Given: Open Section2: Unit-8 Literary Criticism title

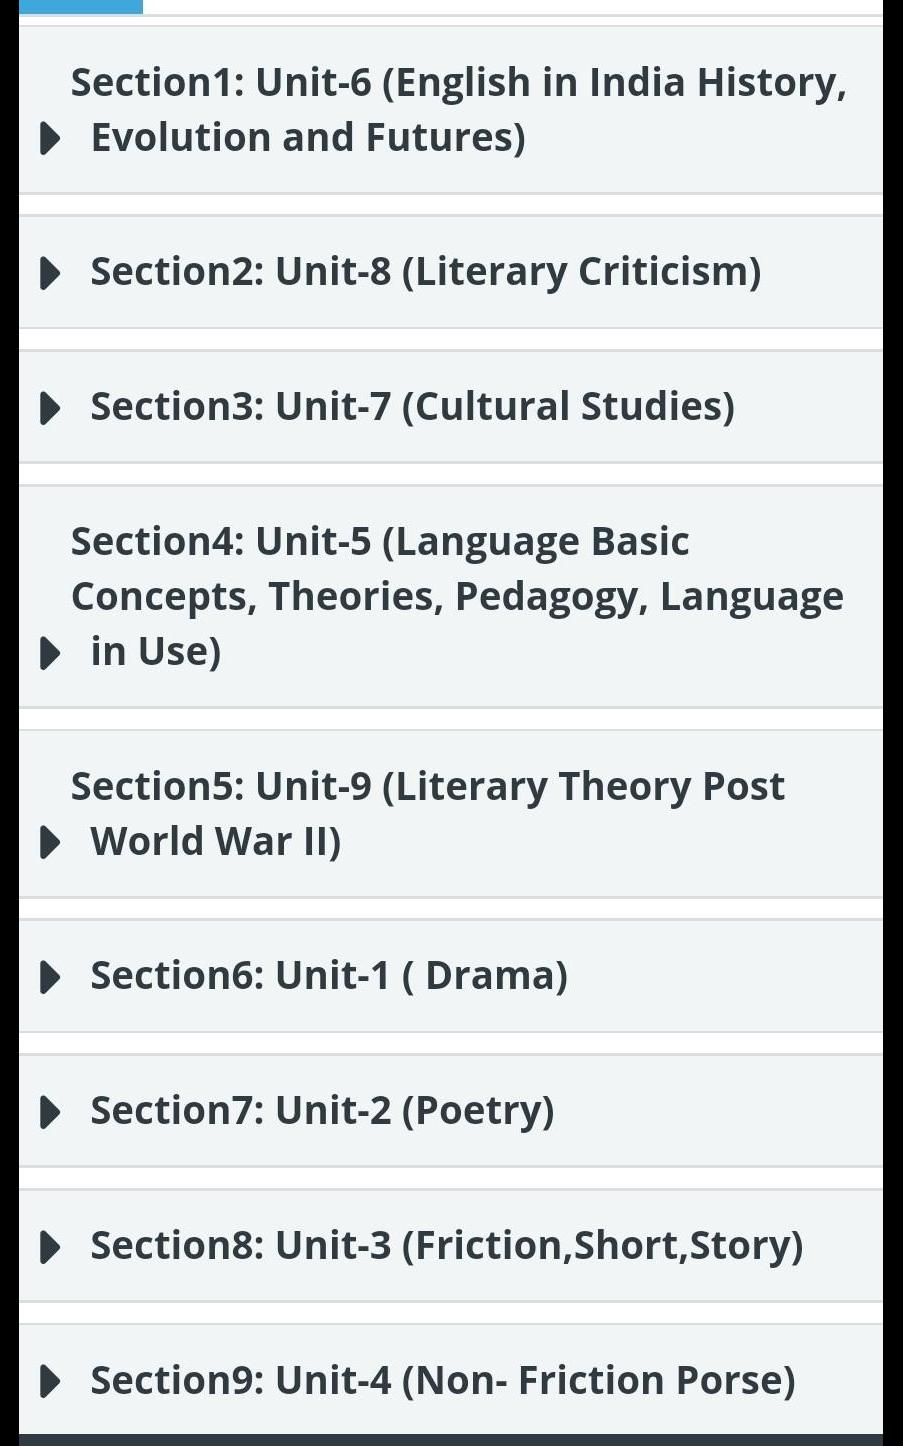Looking at the screenshot, I should pyautogui.click(x=425, y=272).
